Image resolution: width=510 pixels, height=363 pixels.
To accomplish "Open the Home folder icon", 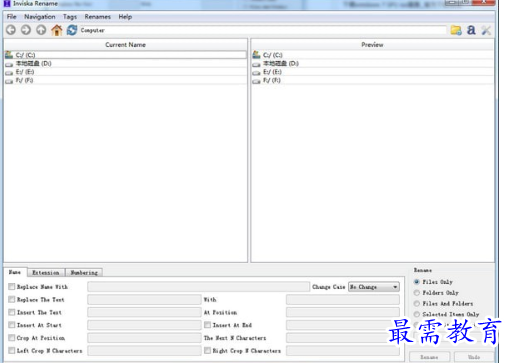I will 57,30.
